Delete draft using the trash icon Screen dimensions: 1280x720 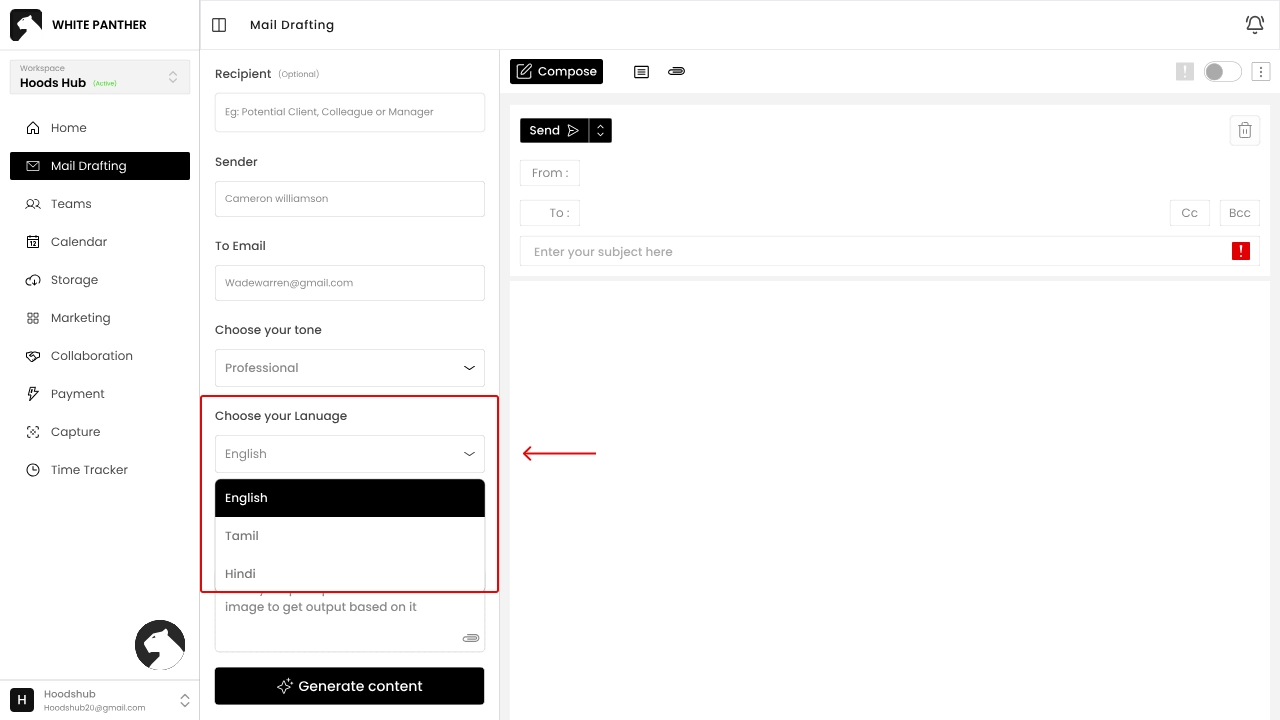point(1244,130)
